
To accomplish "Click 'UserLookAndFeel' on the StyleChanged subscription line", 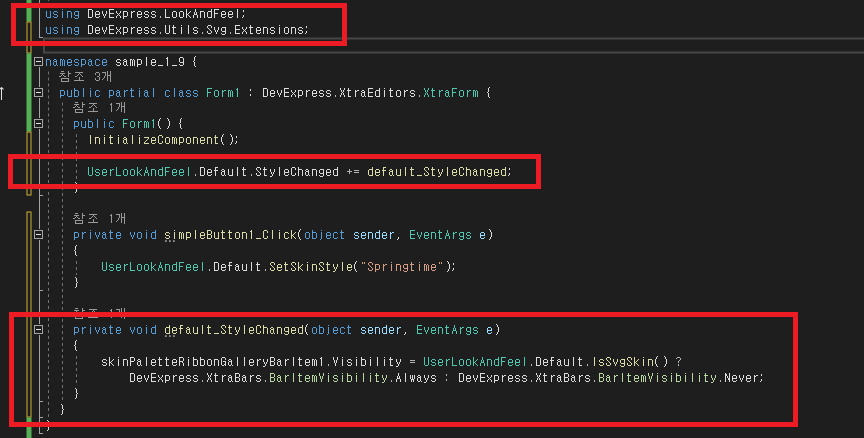I will click(139, 172).
